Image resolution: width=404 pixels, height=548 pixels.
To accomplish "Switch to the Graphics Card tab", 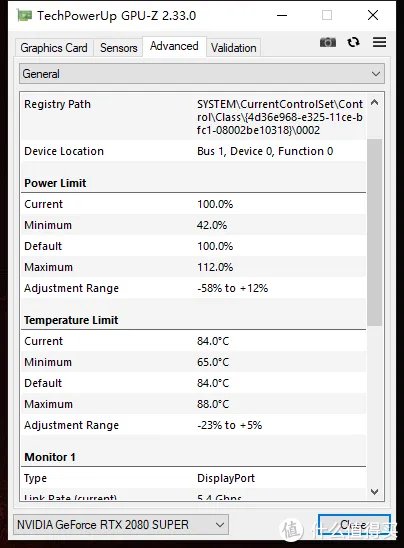I will pyautogui.click(x=54, y=48).
